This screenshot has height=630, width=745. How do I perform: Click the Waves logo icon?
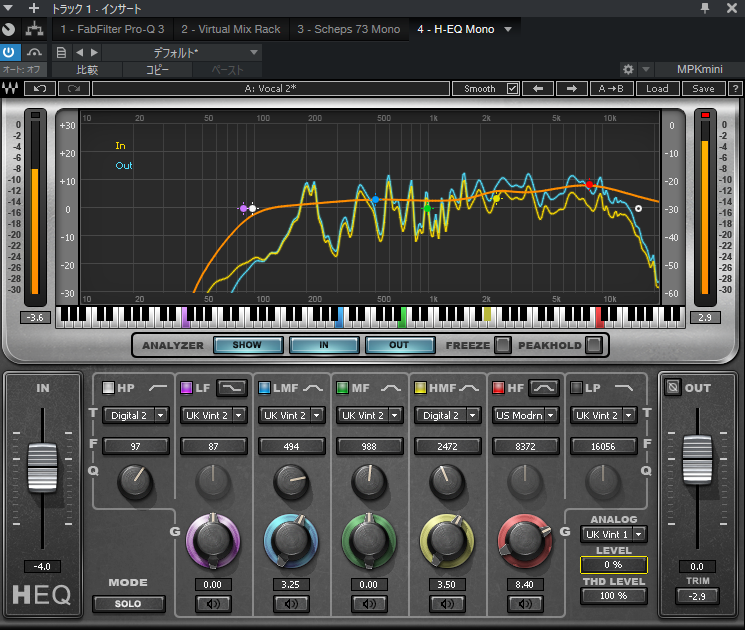click(x=10, y=88)
